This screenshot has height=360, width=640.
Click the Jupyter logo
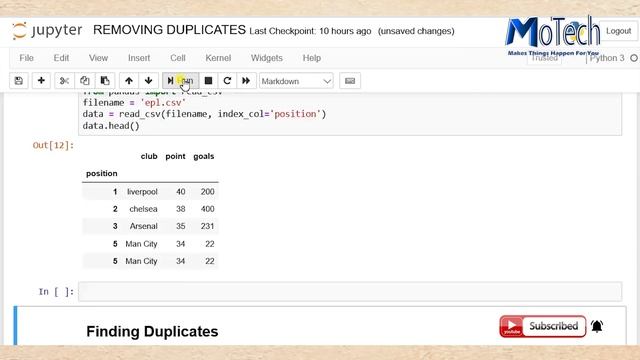(x=47, y=31)
